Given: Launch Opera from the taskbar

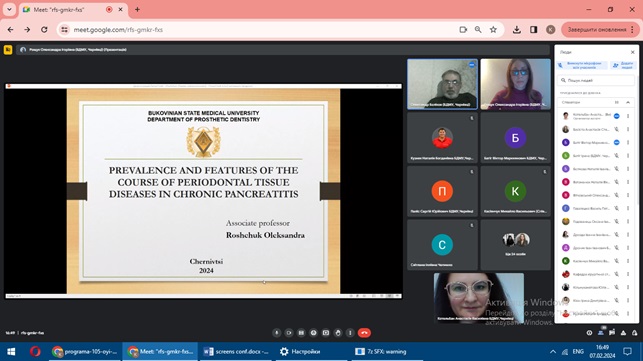Looking at the screenshot, I should 35,352.
